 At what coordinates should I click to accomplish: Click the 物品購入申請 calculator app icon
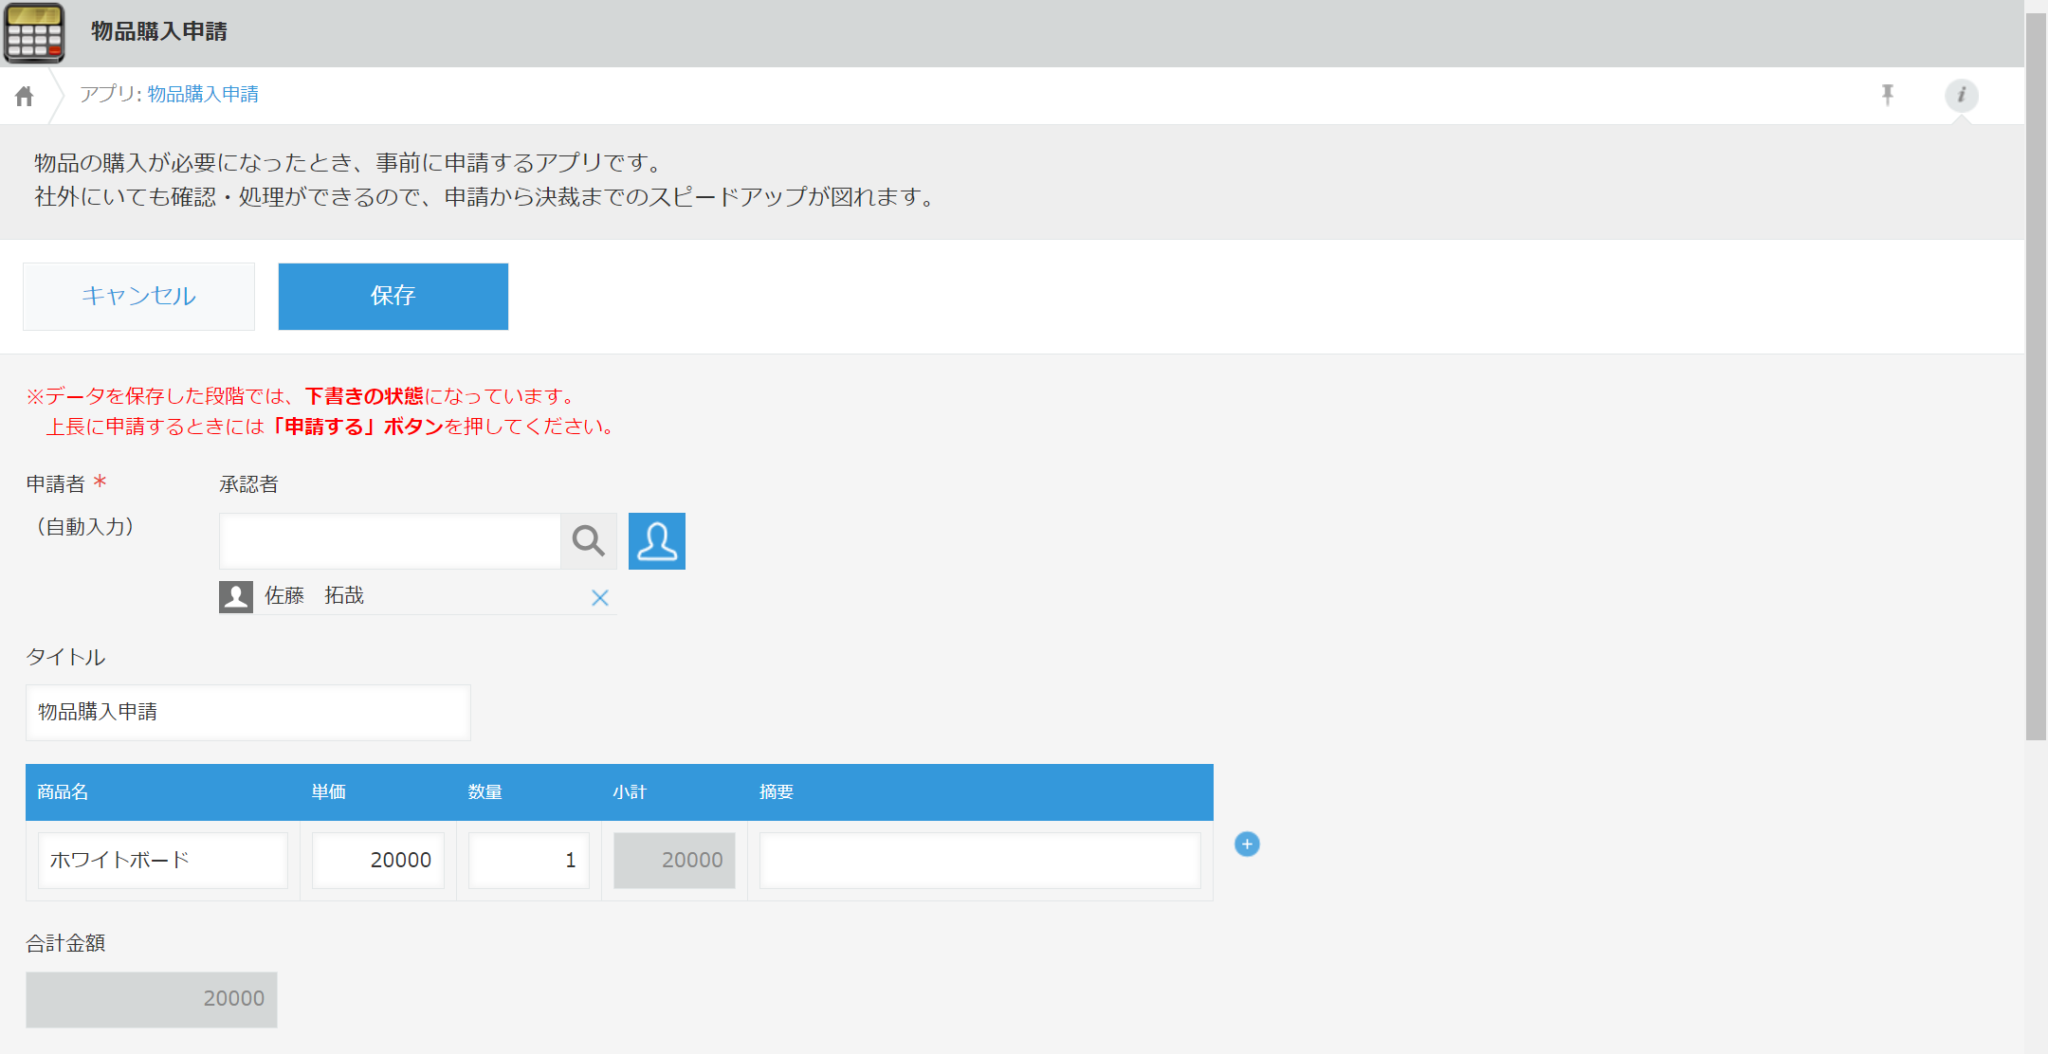[x=33, y=32]
